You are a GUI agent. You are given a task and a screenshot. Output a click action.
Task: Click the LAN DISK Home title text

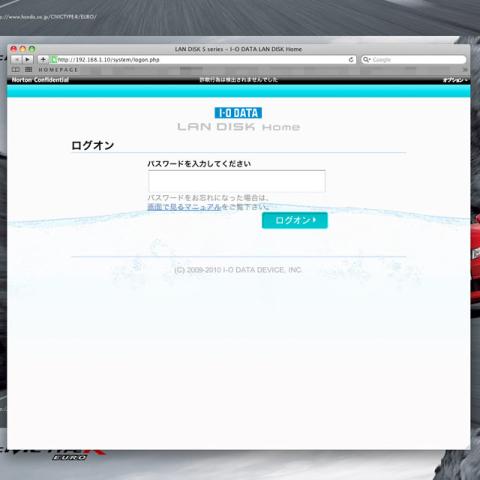point(239,127)
